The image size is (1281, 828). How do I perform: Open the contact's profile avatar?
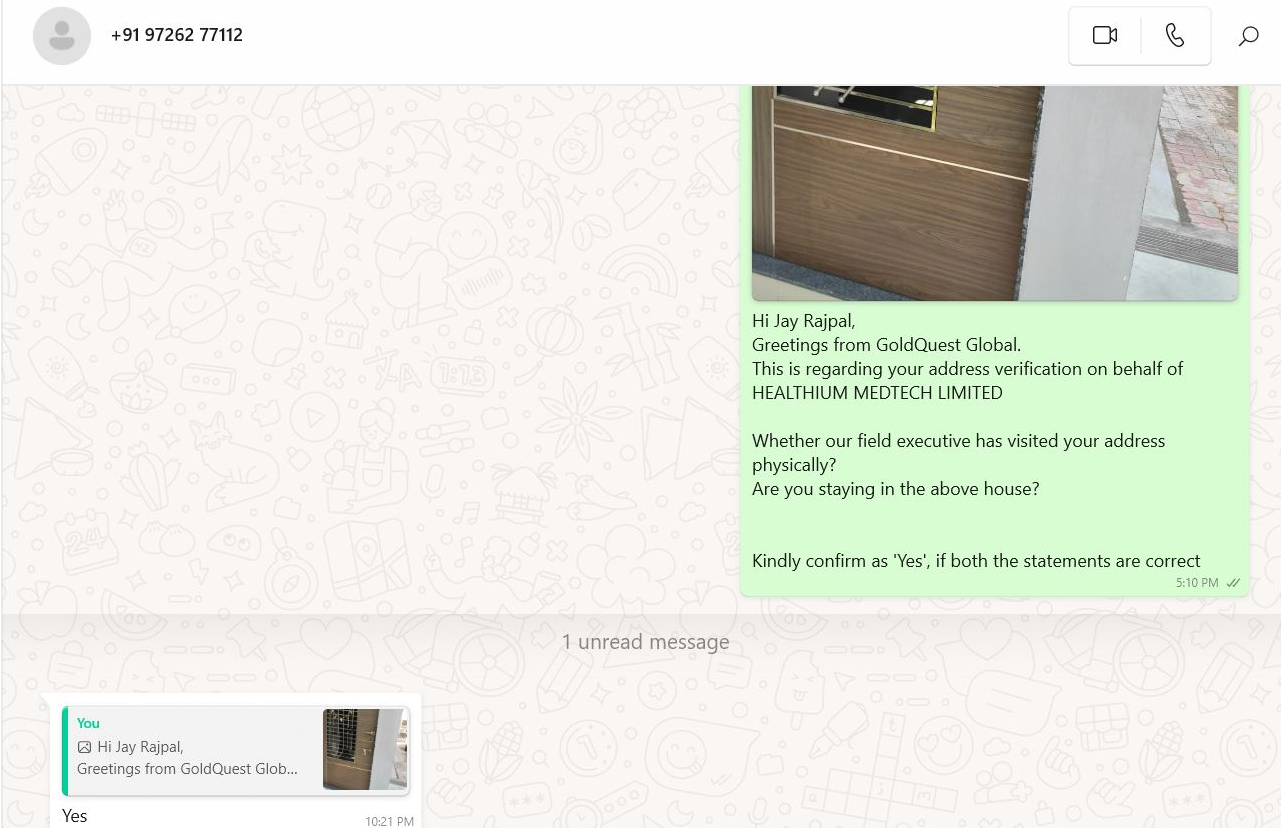(62, 36)
